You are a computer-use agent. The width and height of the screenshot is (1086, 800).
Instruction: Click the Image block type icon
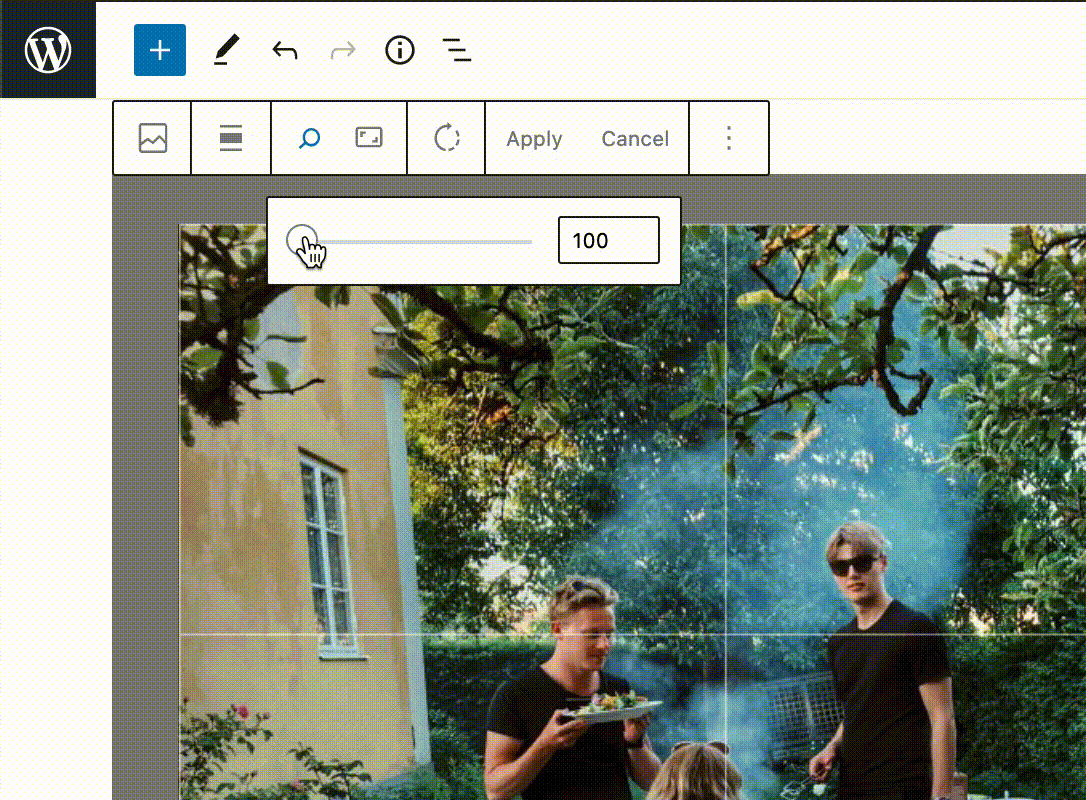click(152, 138)
